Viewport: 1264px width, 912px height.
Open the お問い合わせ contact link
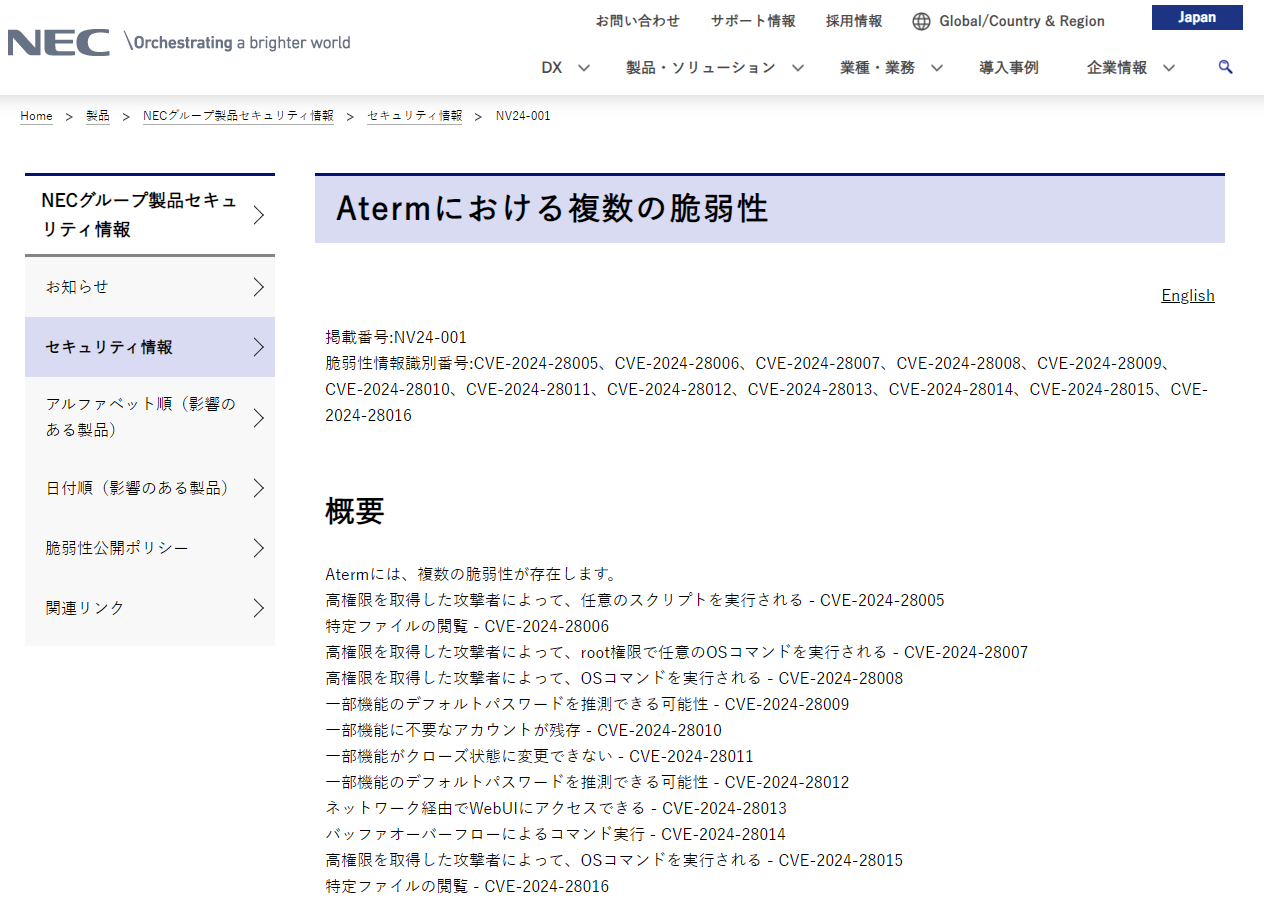pos(638,21)
